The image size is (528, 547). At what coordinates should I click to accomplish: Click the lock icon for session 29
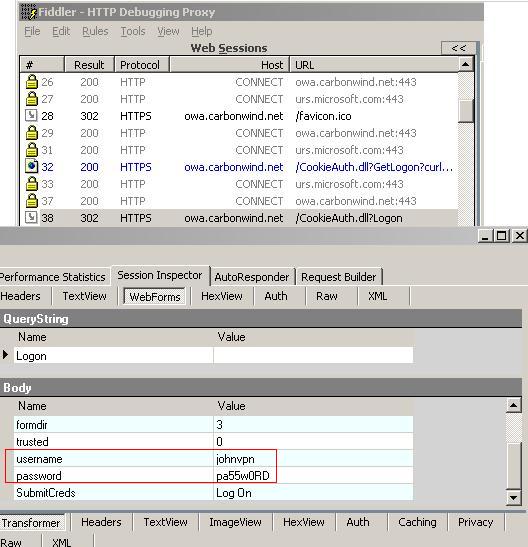tap(32, 133)
